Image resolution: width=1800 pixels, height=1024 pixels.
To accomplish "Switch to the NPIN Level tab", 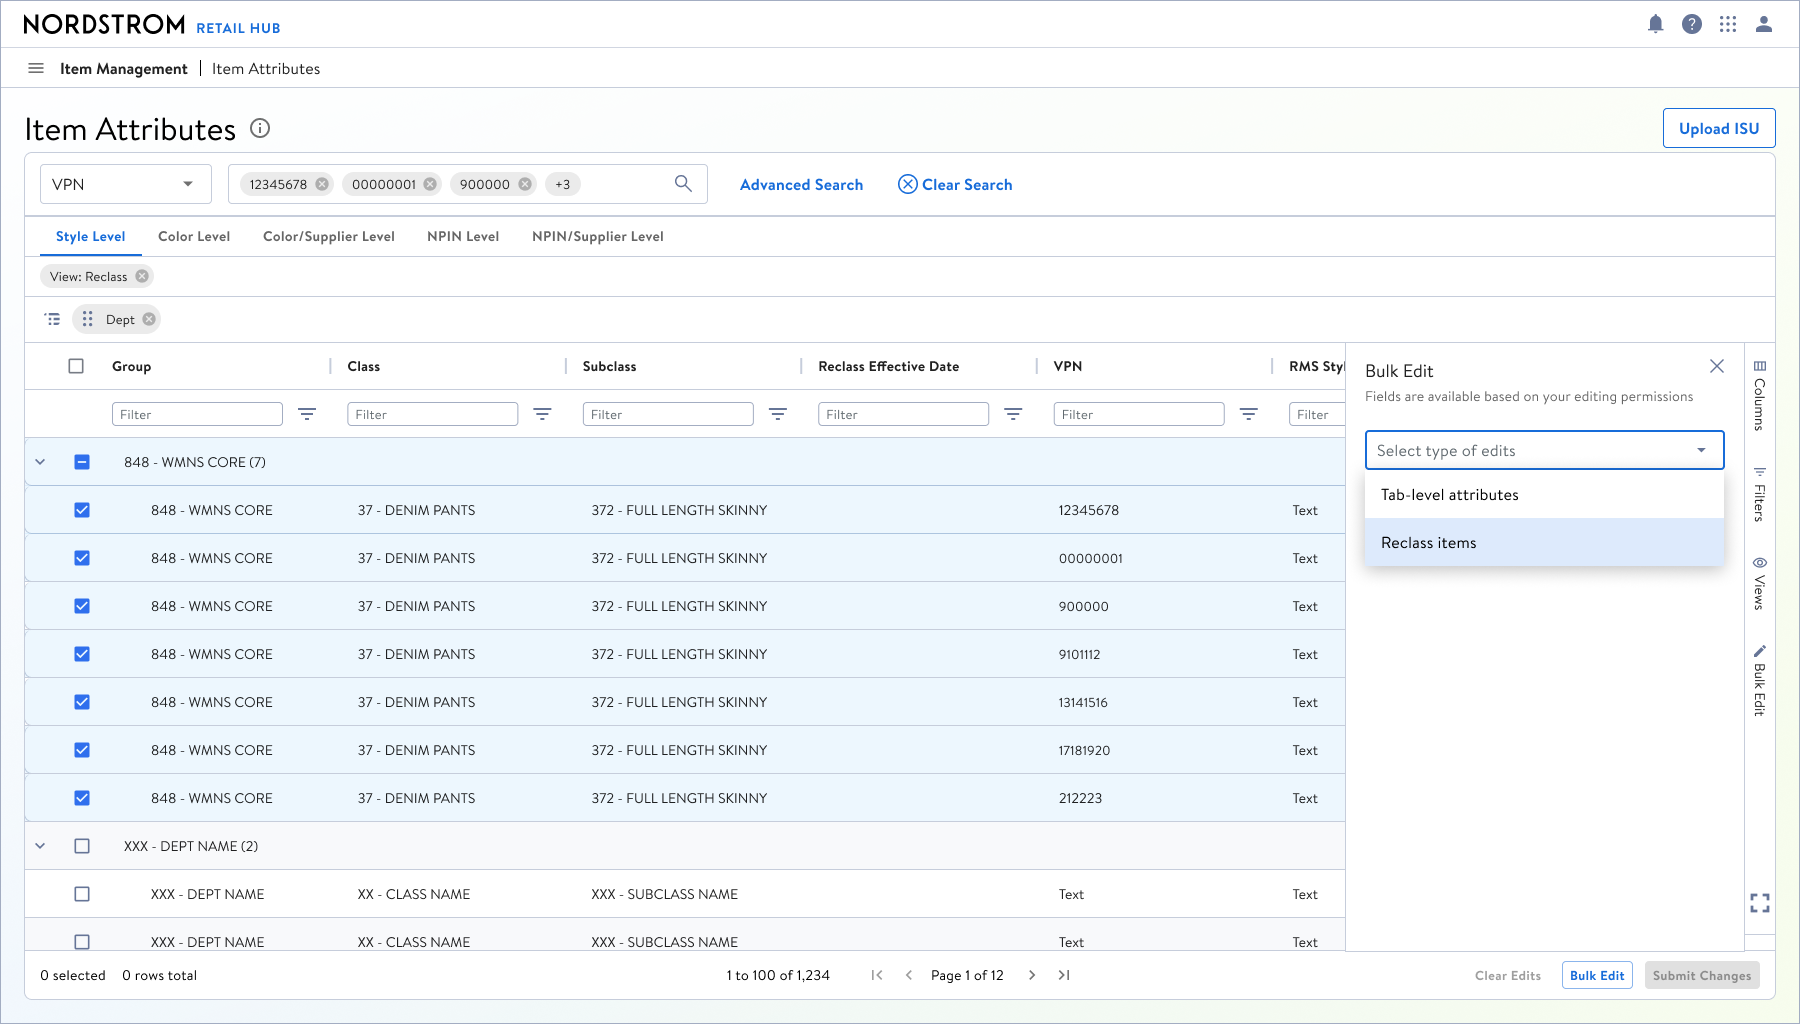I will tap(463, 236).
